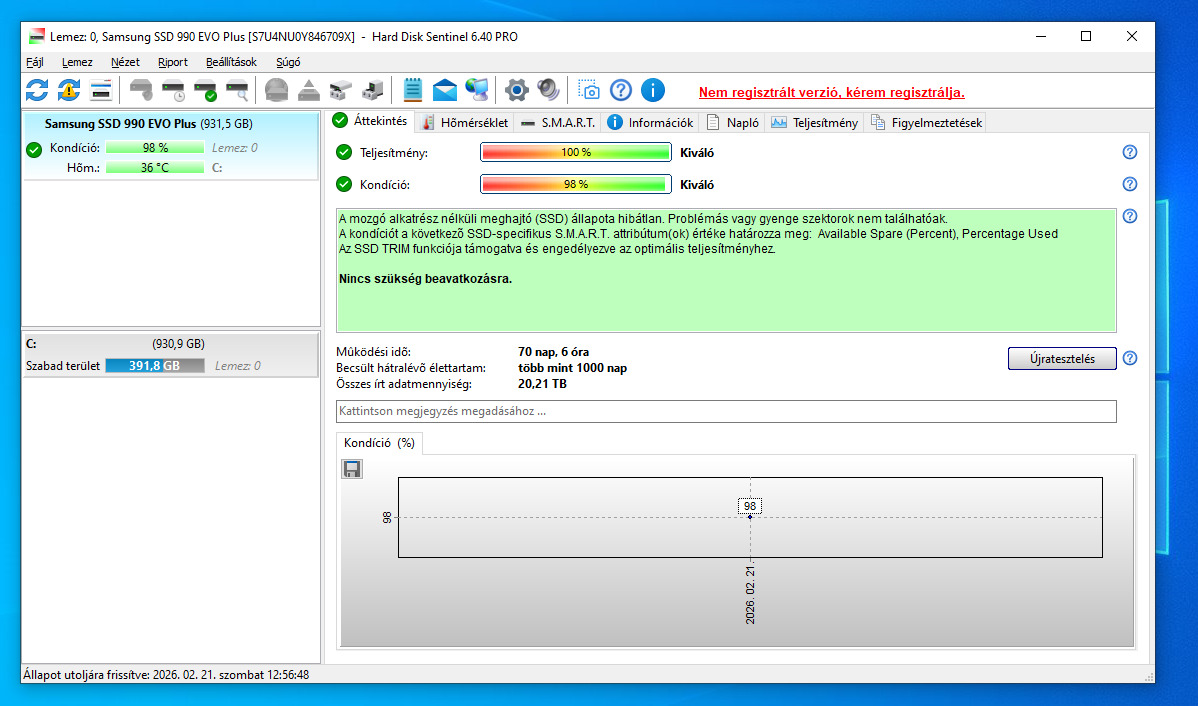Open settings via the gear icon
The width and height of the screenshot is (1198, 706).
click(516, 90)
